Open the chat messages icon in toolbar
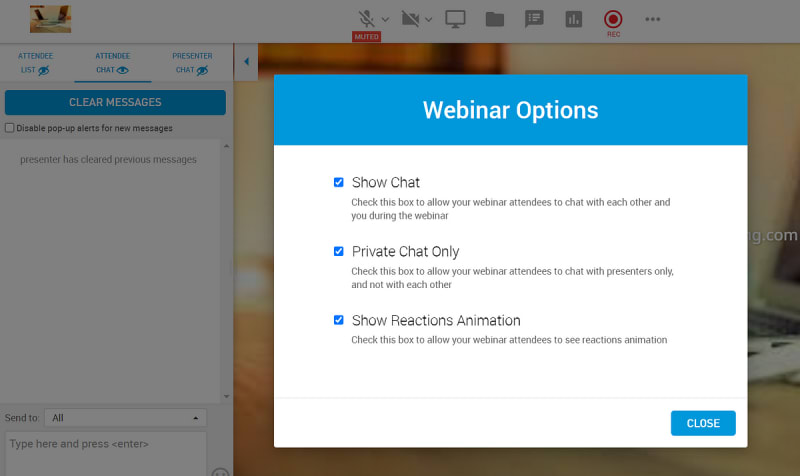Screen dimensions: 800x476 pos(534,18)
